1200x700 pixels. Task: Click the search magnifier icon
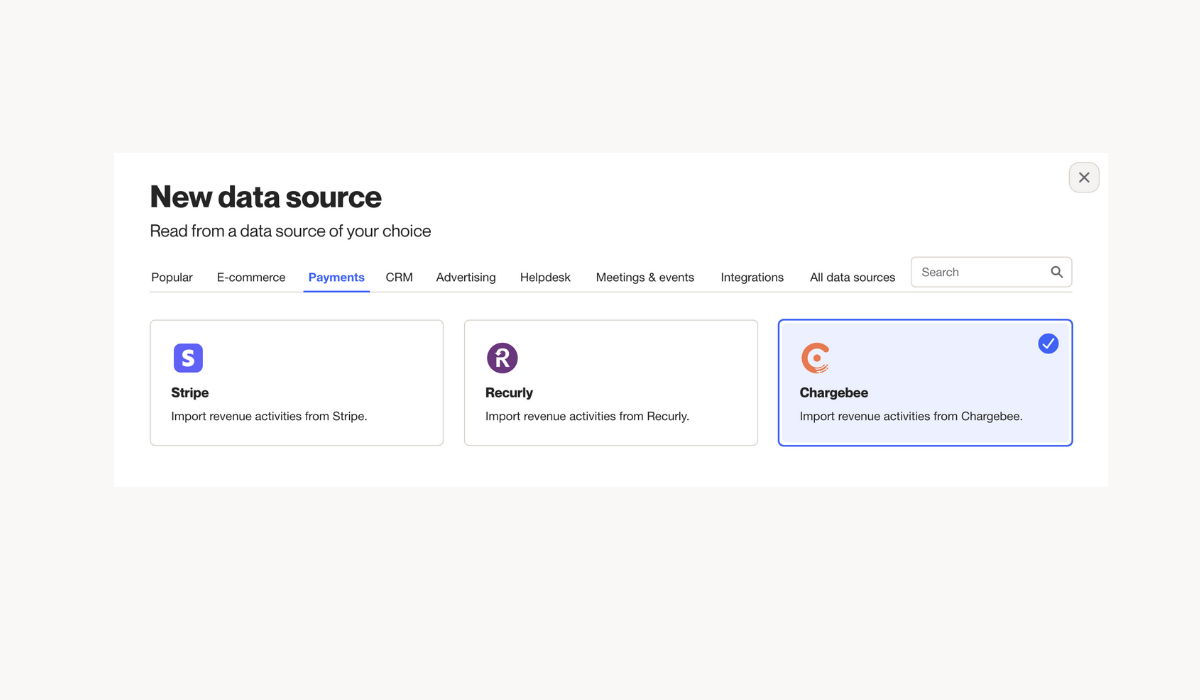point(1057,272)
